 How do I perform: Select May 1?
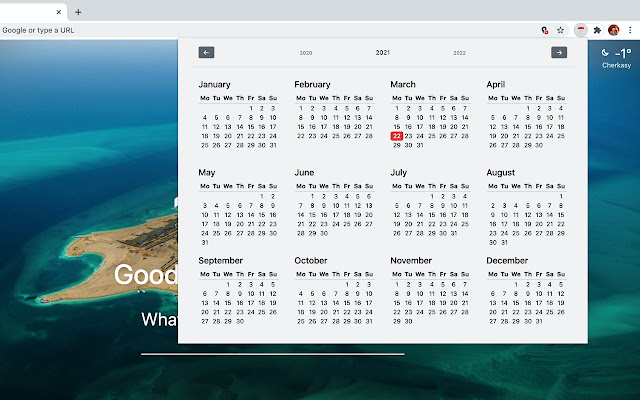point(262,196)
